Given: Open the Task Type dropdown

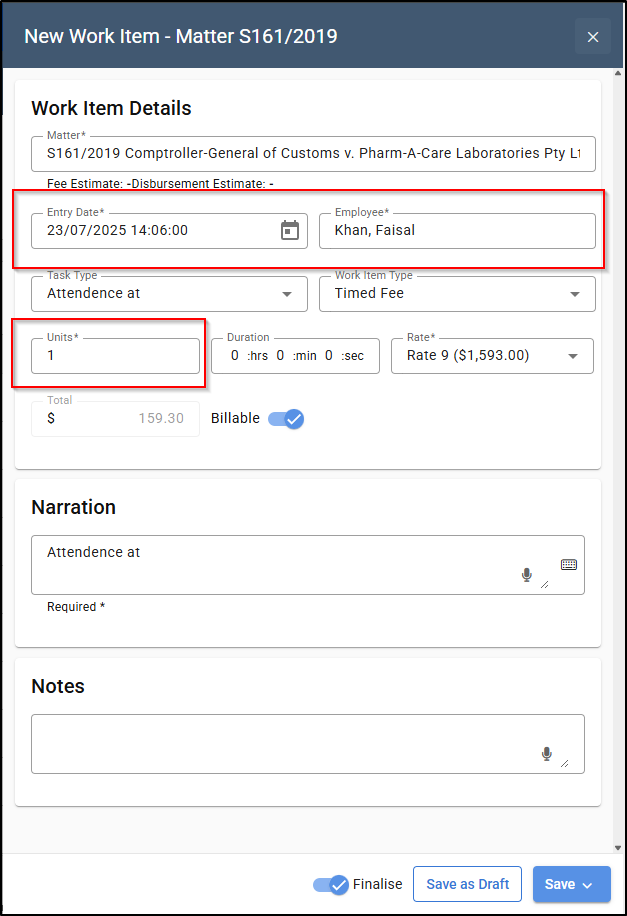Looking at the screenshot, I should 169,294.
